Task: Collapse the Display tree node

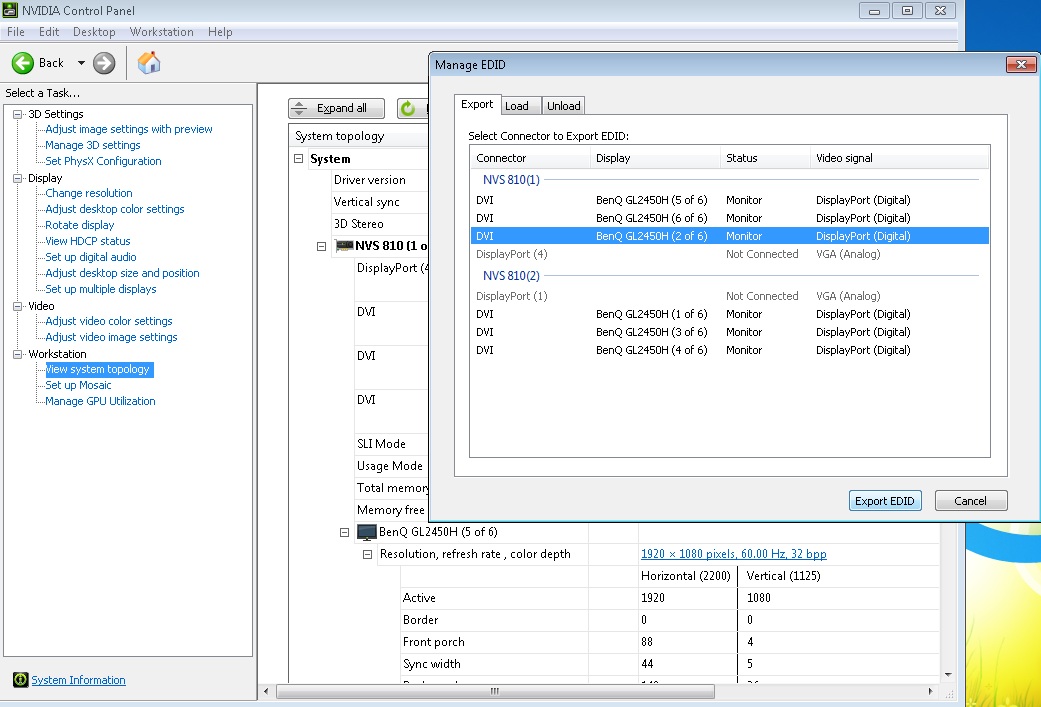Action: (x=18, y=178)
